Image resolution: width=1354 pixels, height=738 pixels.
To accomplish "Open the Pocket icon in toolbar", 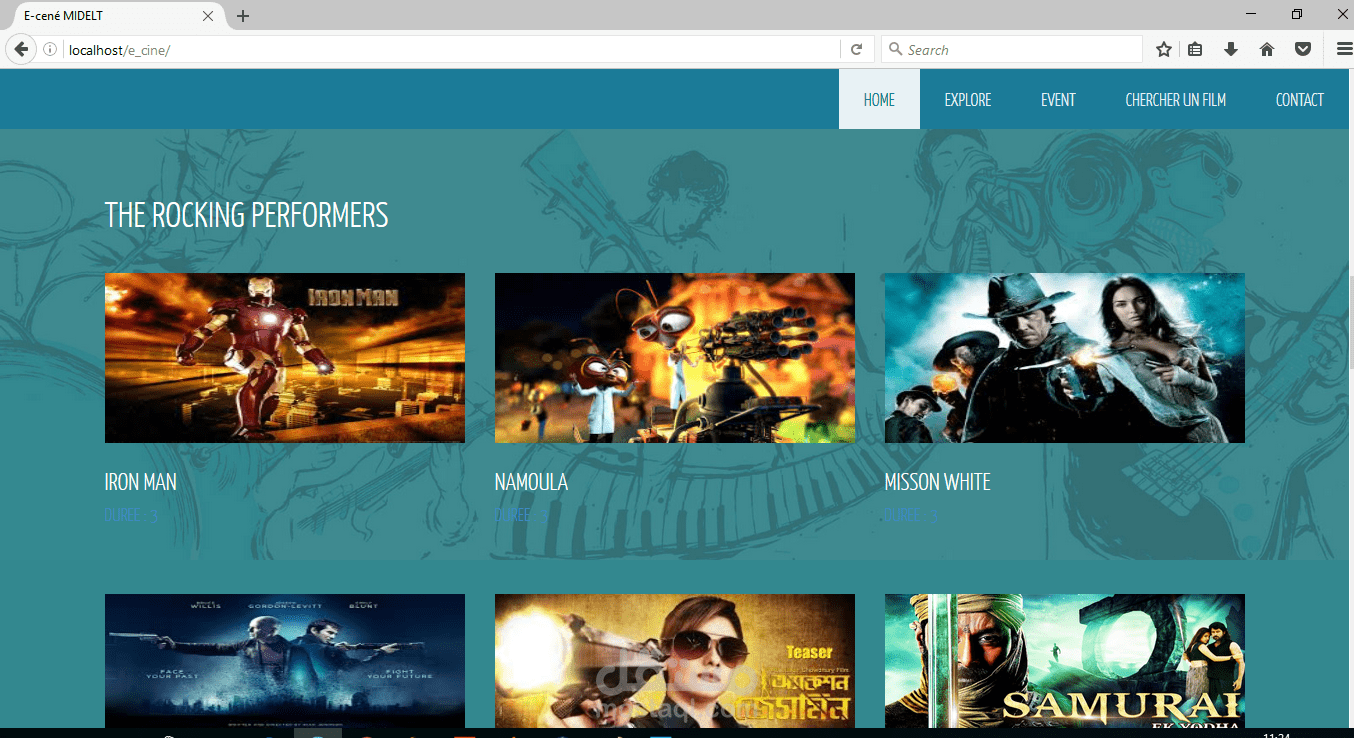I will [x=1303, y=49].
